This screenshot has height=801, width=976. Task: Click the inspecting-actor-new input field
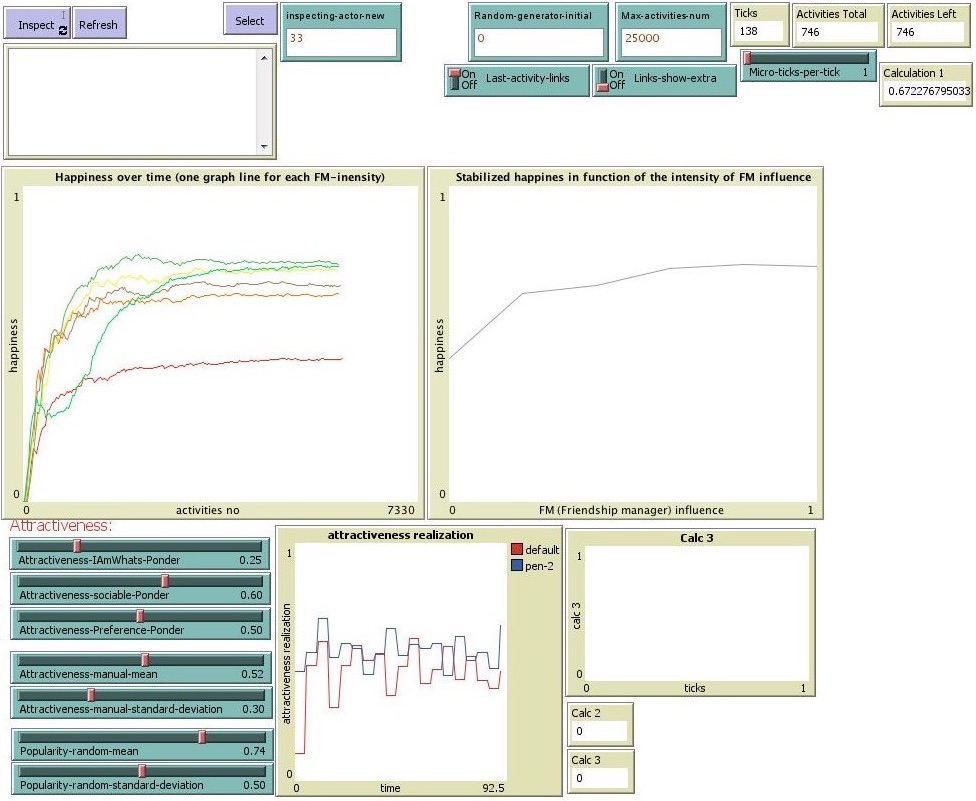click(x=341, y=42)
